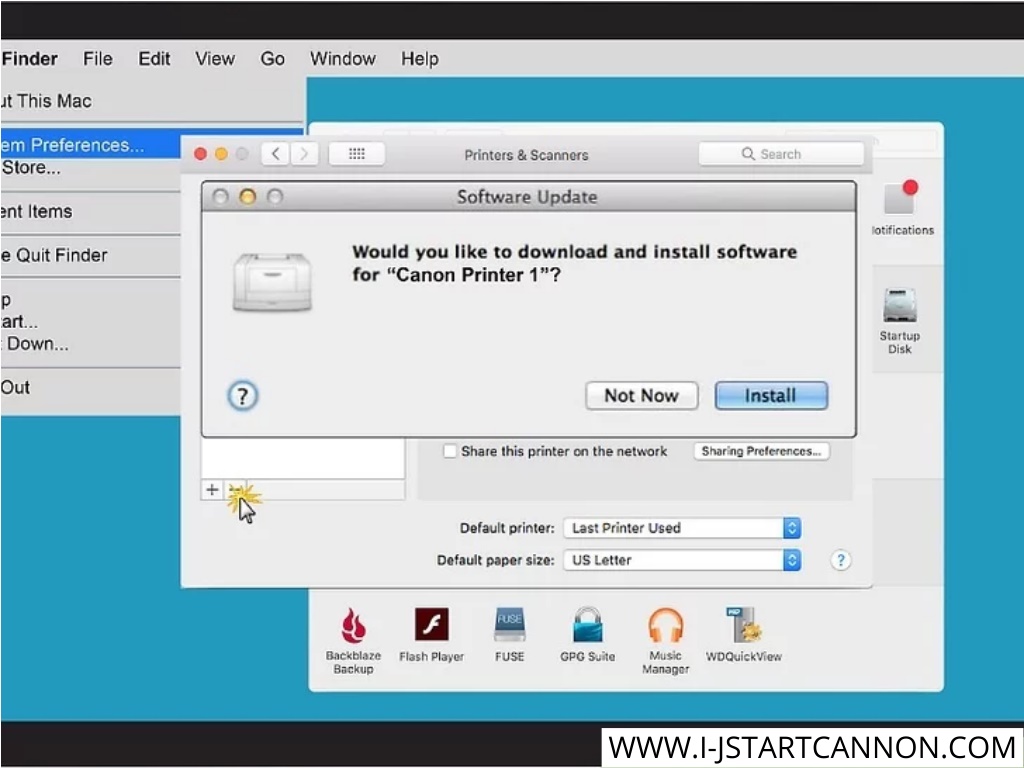Open FUSE preference pane
Screen dimensions: 1024x768
pyautogui.click(x=509, y=635)
